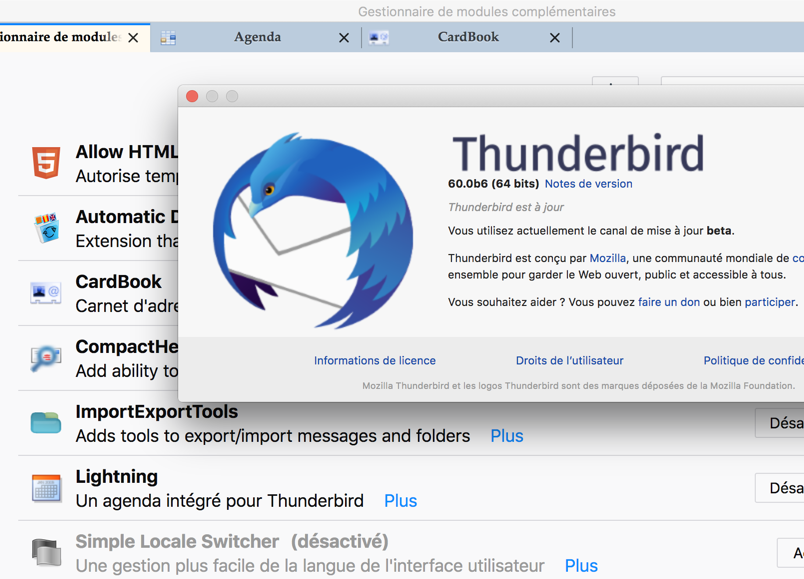Screen dimensions: 804x579
Task: Open Droits de l'utilisateur link
Action: (x=570, y=361)
